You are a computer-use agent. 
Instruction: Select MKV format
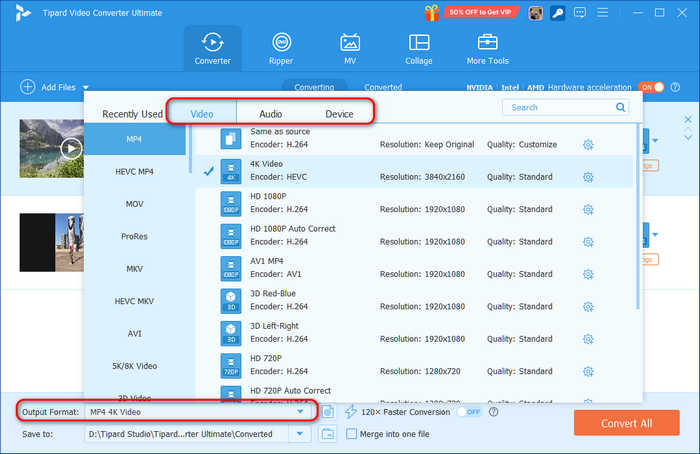(134, 269)
